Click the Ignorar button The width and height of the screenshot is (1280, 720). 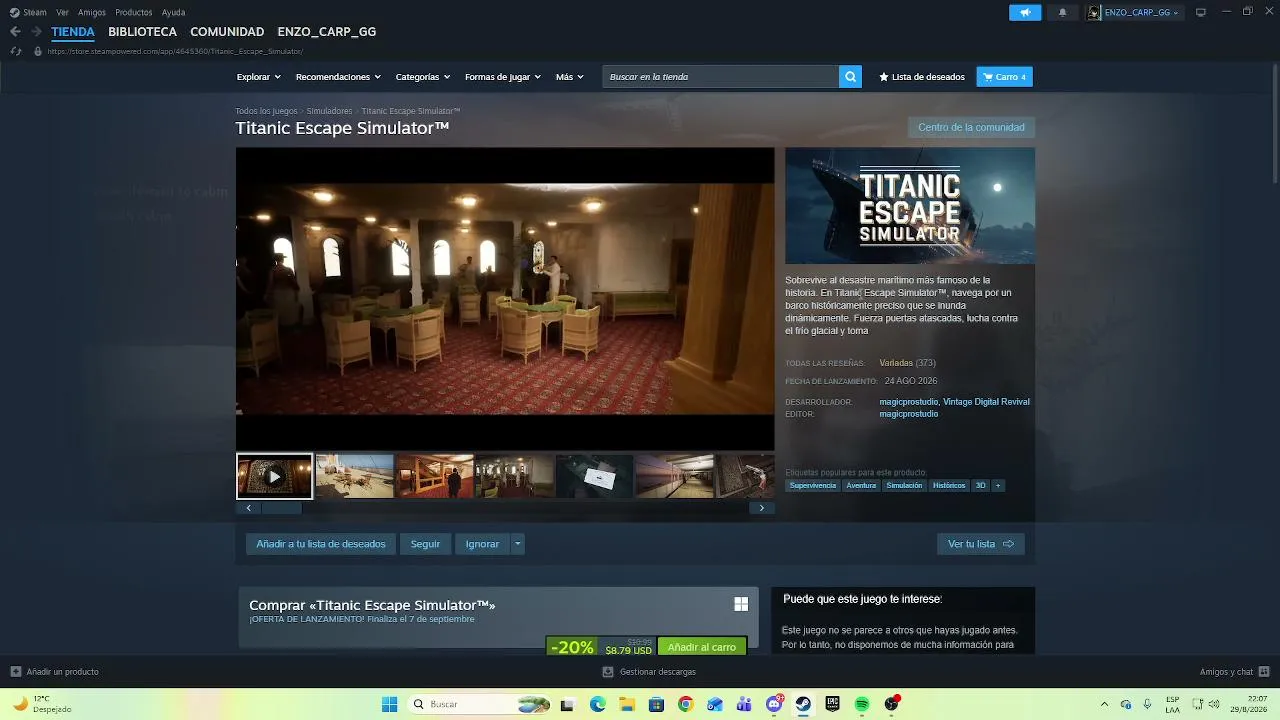click(x=482, y=544)
